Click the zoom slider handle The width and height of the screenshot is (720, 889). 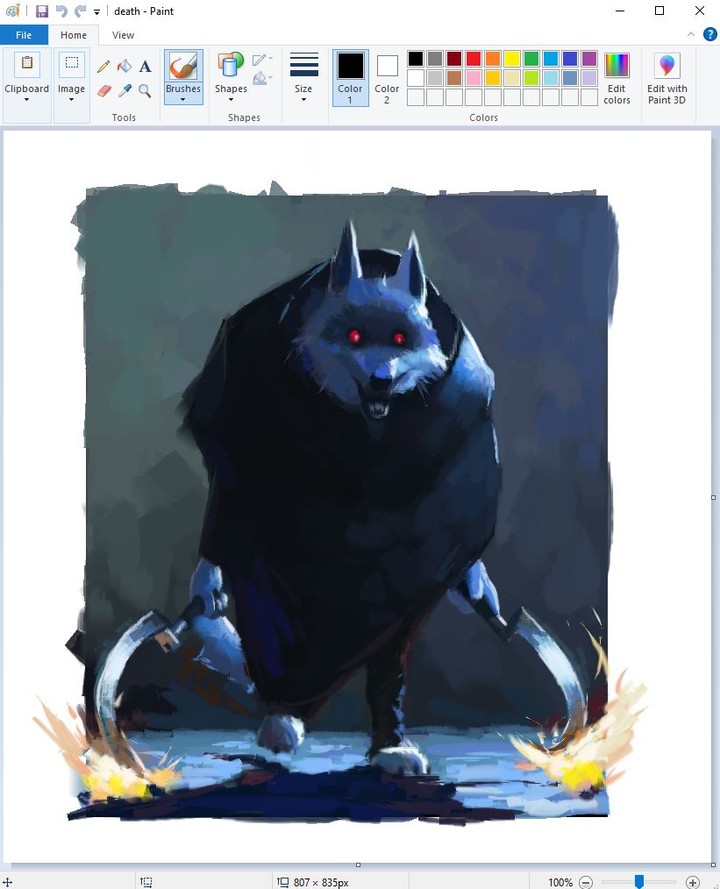coord(639,881)
